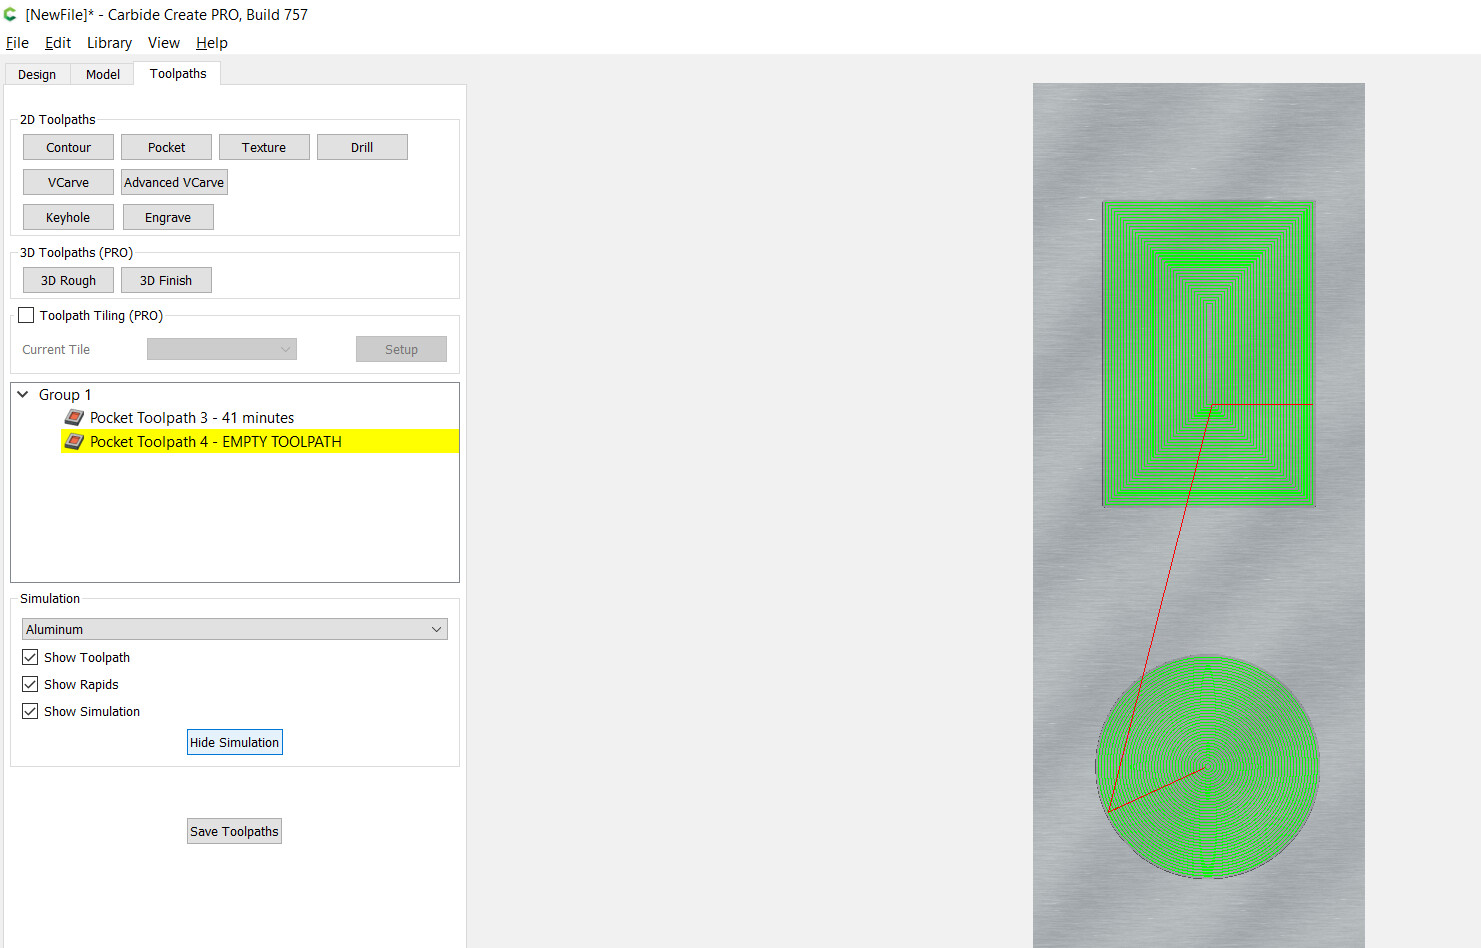This screenshot has width=1481, height=948.
Task: Open the Aluminum material dropdown
Action: (x=235, y=629)
